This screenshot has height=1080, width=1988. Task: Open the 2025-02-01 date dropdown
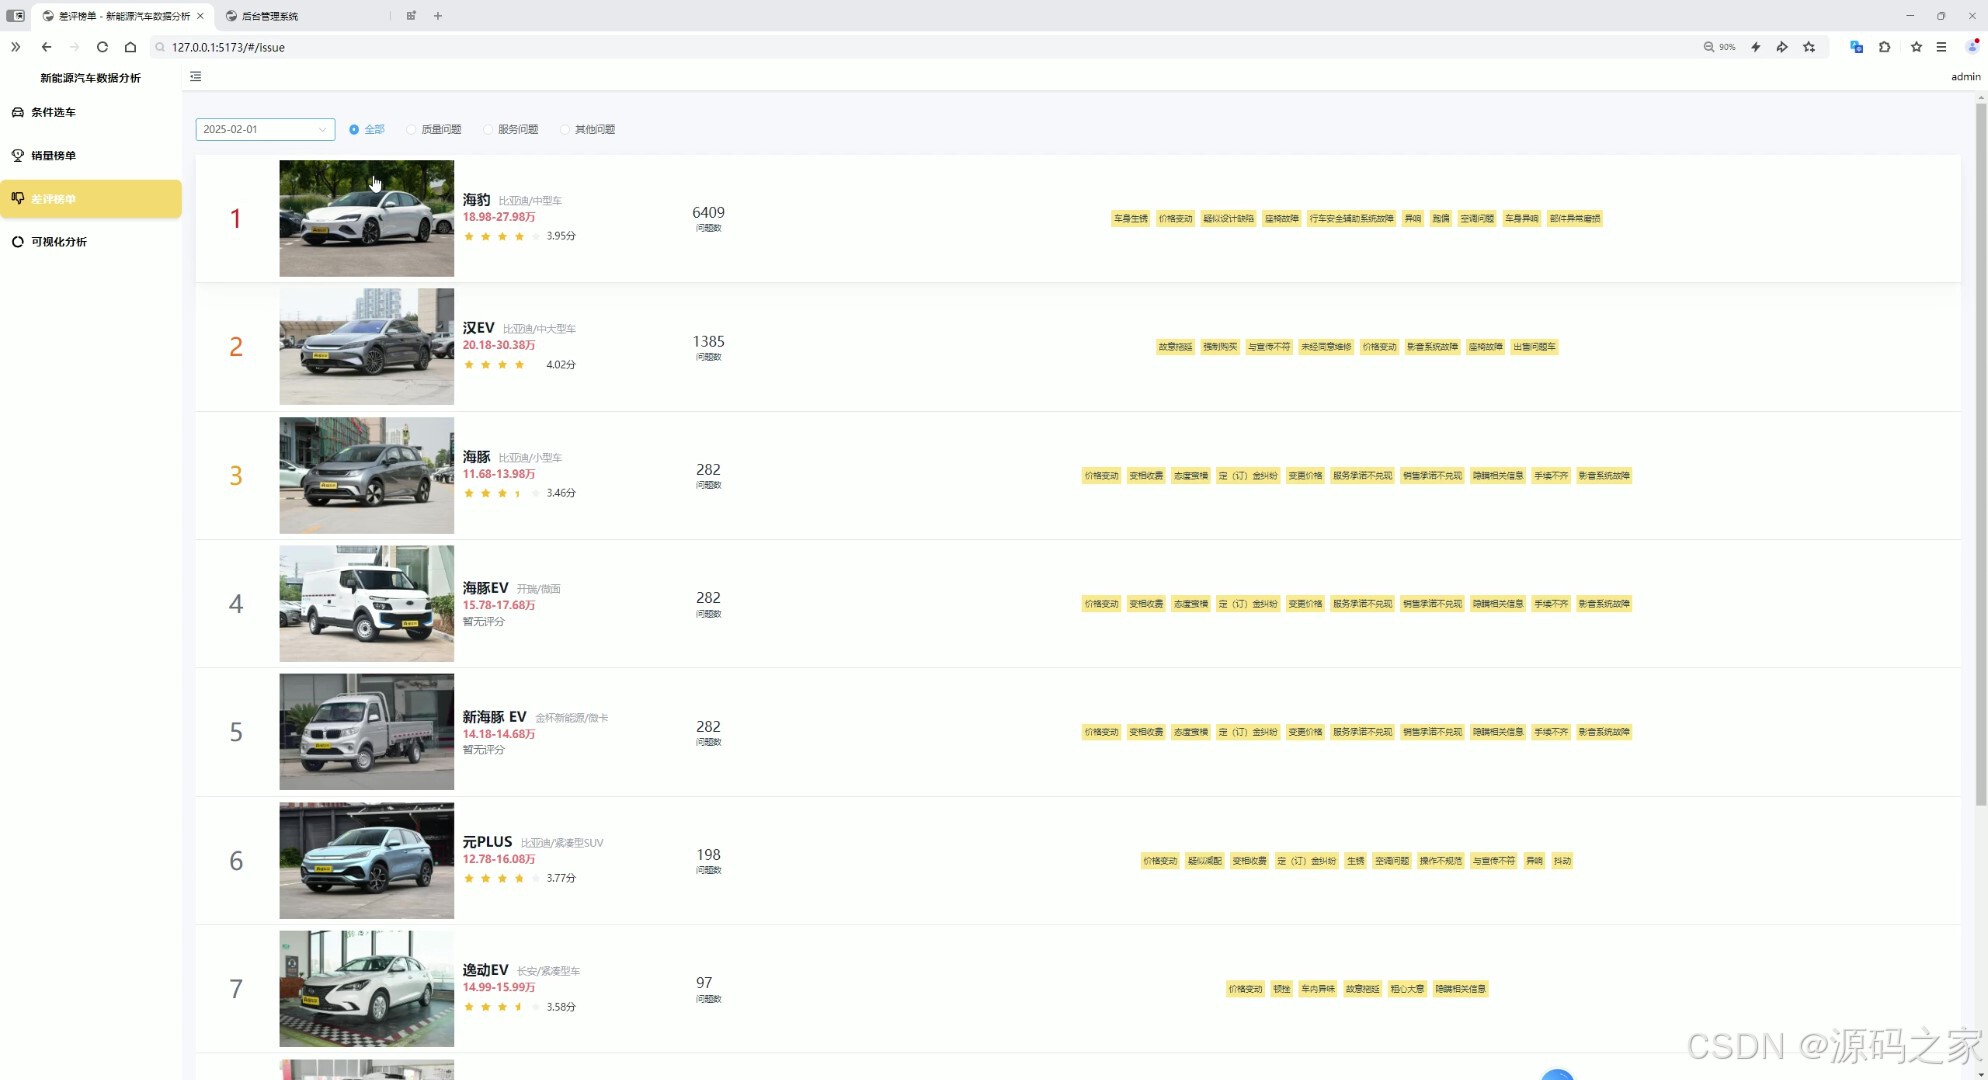click(x=265, y=130)
